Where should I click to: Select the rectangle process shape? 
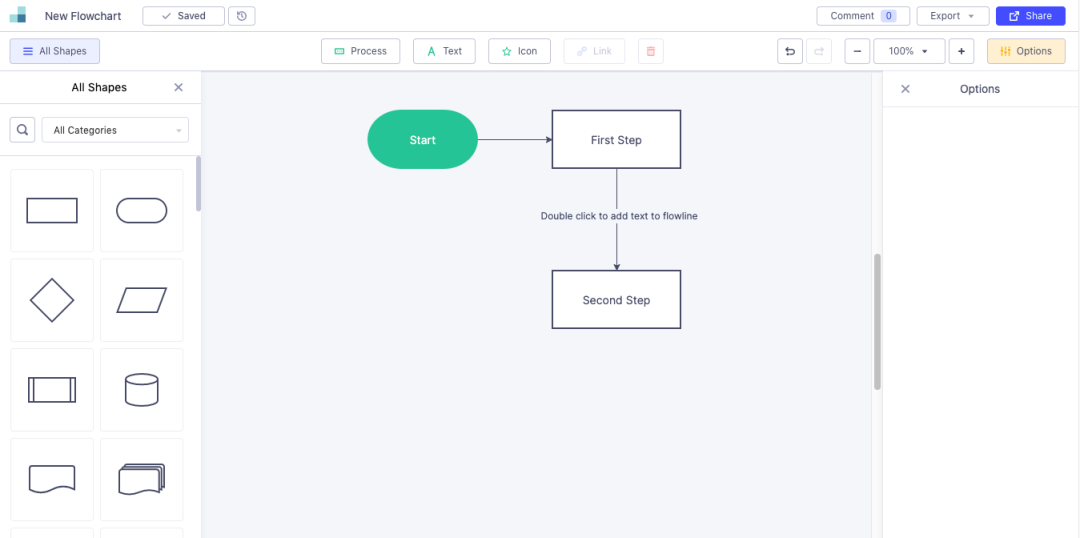point(52,211)
